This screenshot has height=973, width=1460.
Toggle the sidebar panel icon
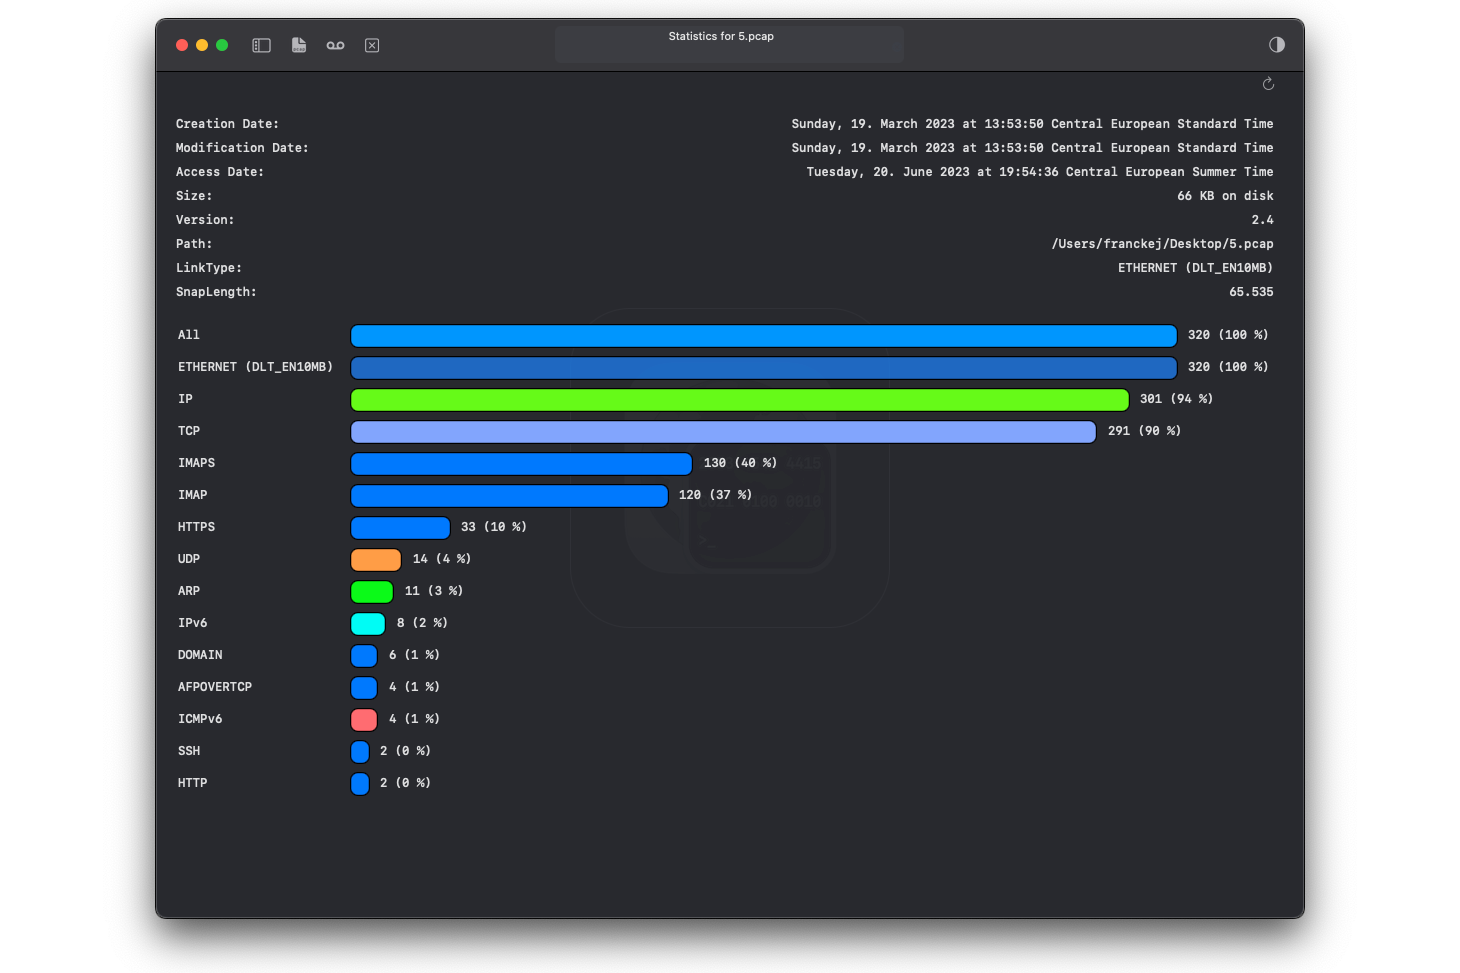coord(261,45)
